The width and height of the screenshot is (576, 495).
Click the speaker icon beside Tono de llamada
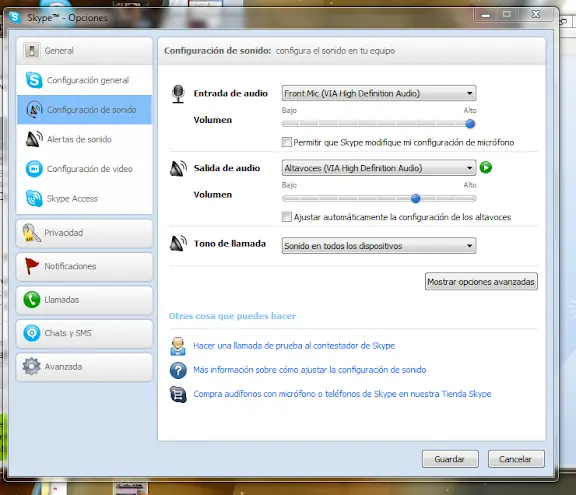[178, 243]
